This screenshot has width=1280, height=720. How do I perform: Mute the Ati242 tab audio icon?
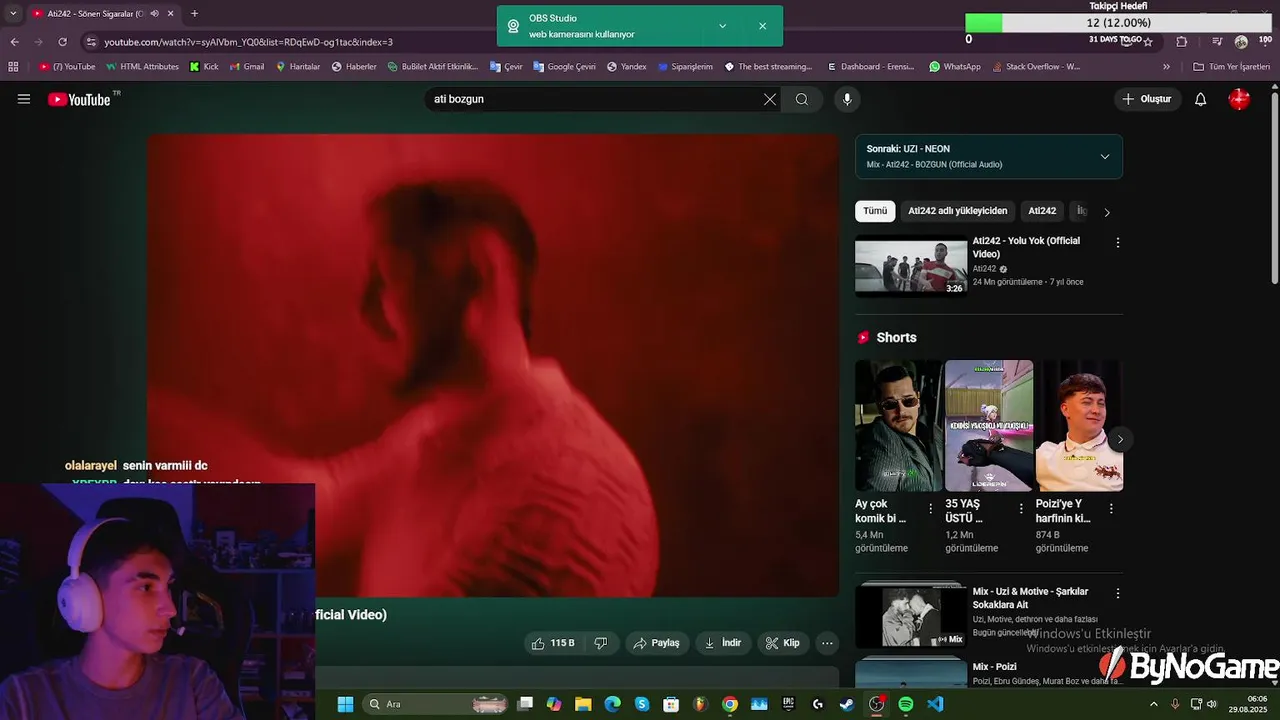(154, 13)
